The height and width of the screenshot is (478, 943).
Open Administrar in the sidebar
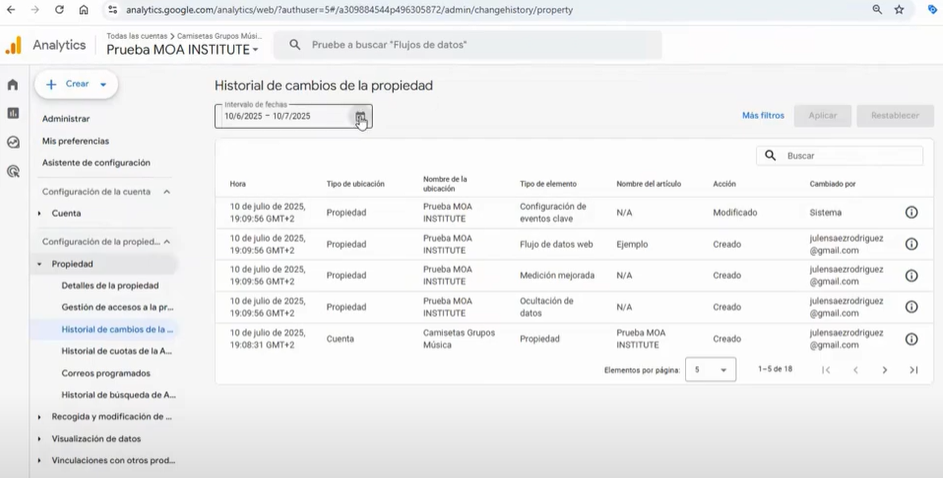[x=66, y=119]
